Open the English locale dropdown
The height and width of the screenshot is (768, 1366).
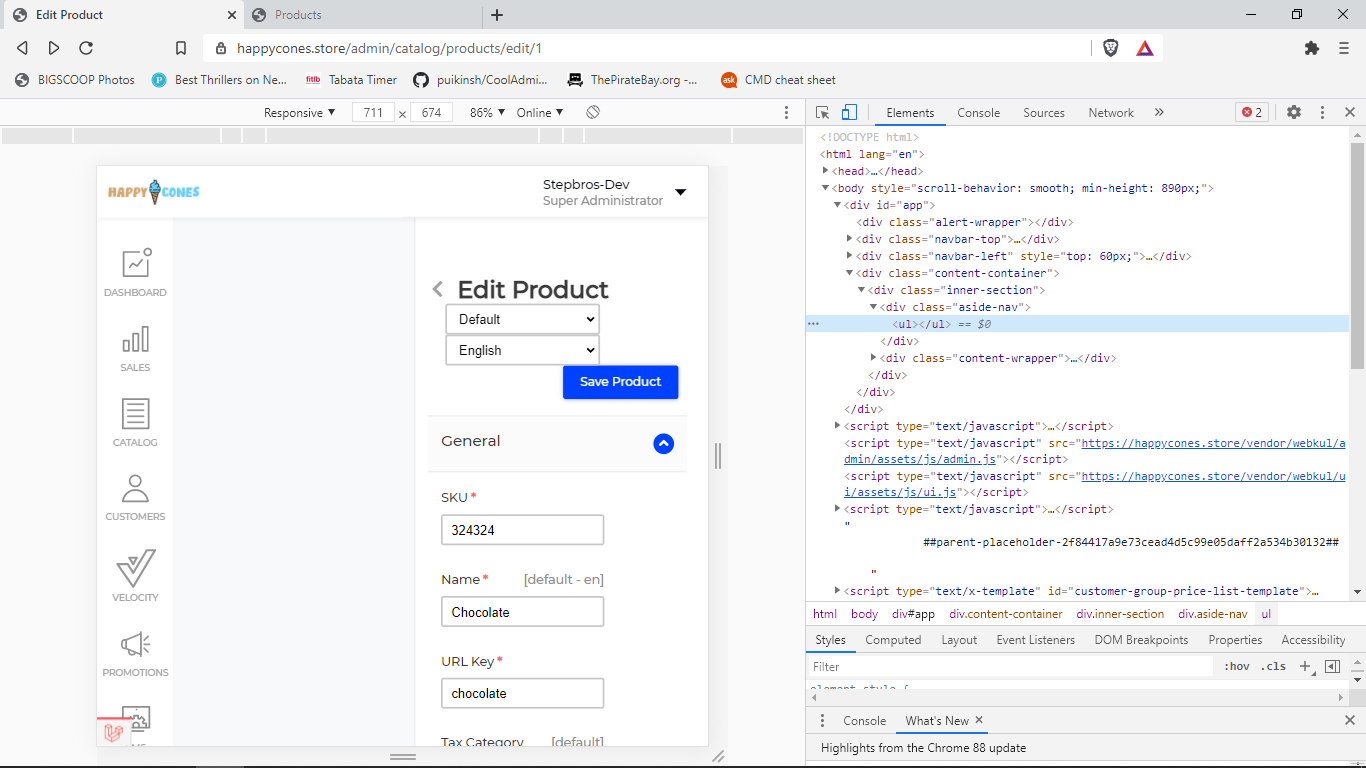[x=522, y=350]
